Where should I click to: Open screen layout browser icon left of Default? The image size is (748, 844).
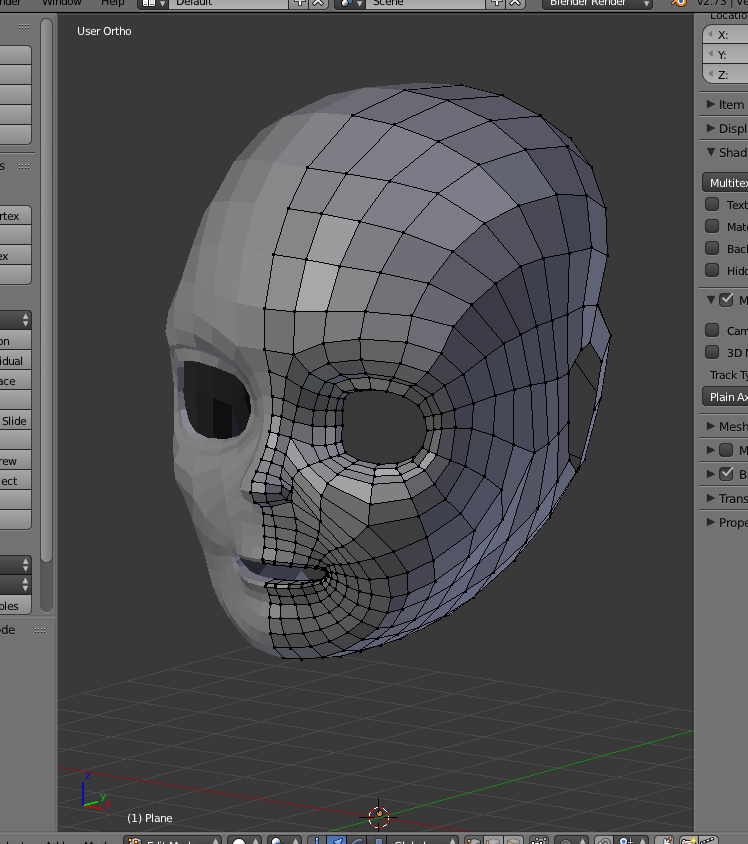(153, 3)
